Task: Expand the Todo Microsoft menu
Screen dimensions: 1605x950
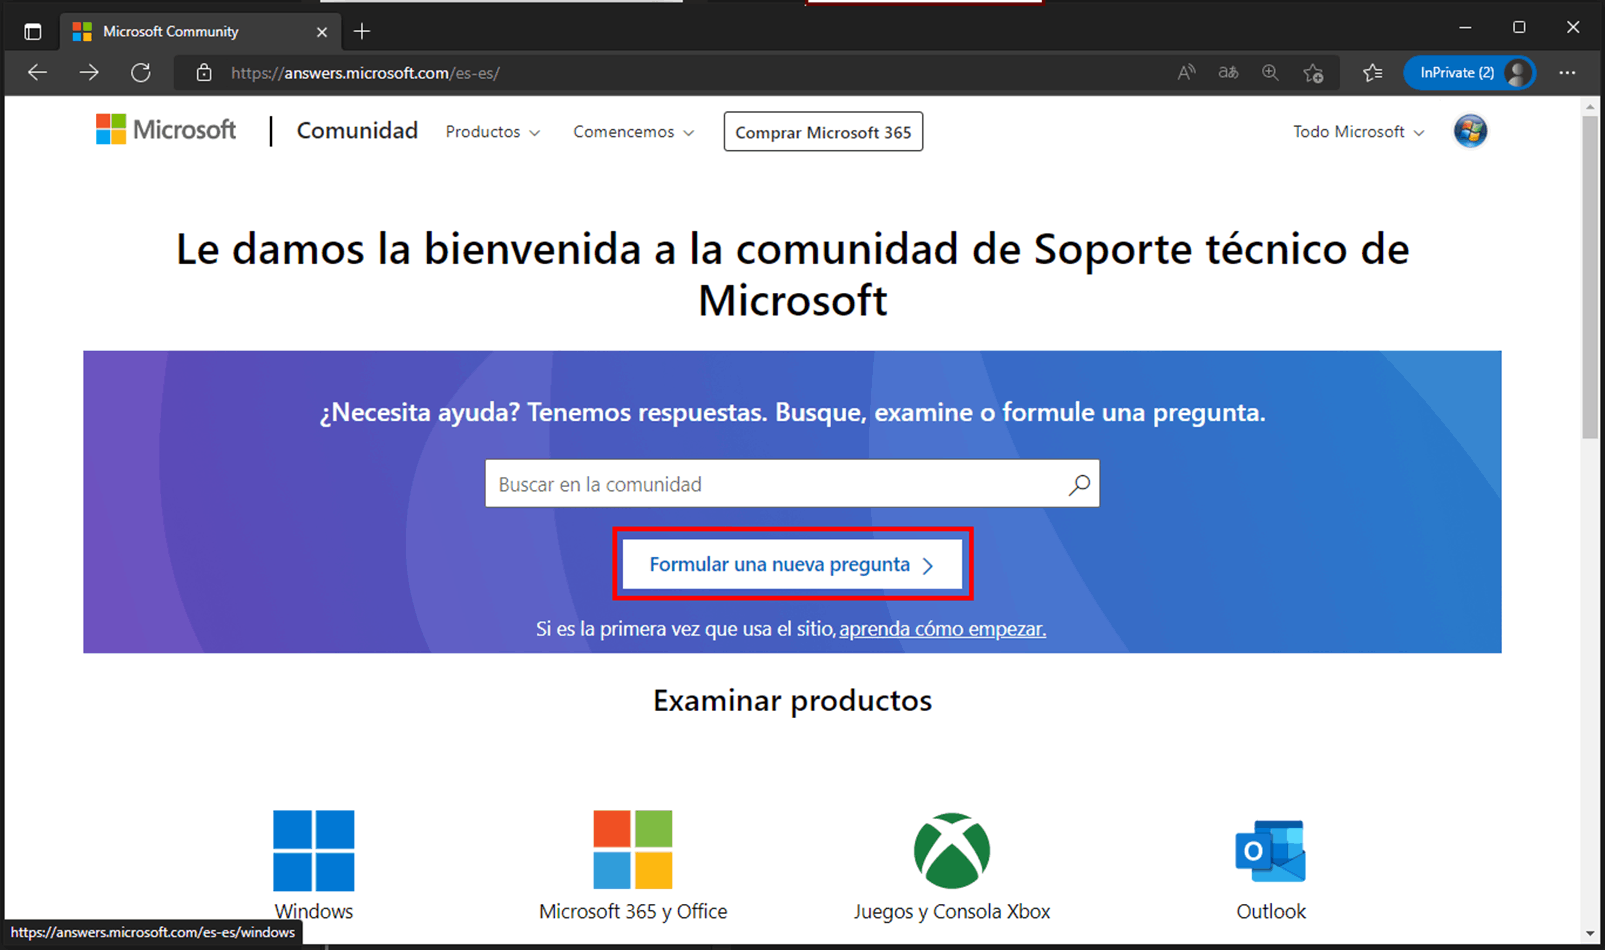Action: [1358, 132]
